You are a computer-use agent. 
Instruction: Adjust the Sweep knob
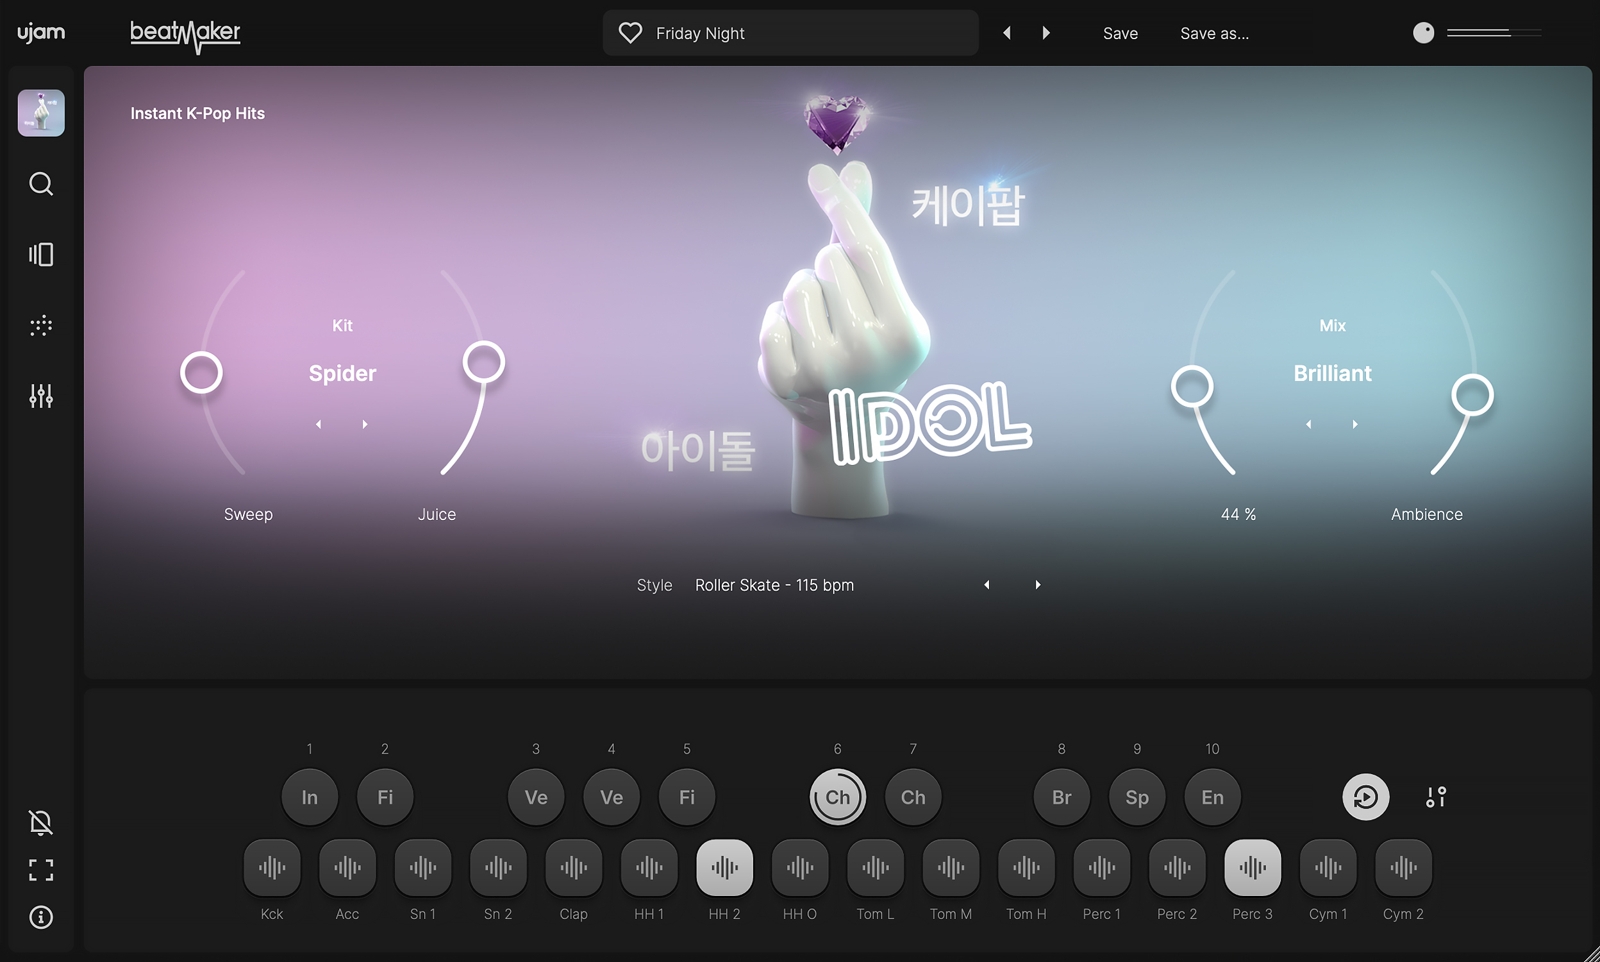[x=202, y=371]
